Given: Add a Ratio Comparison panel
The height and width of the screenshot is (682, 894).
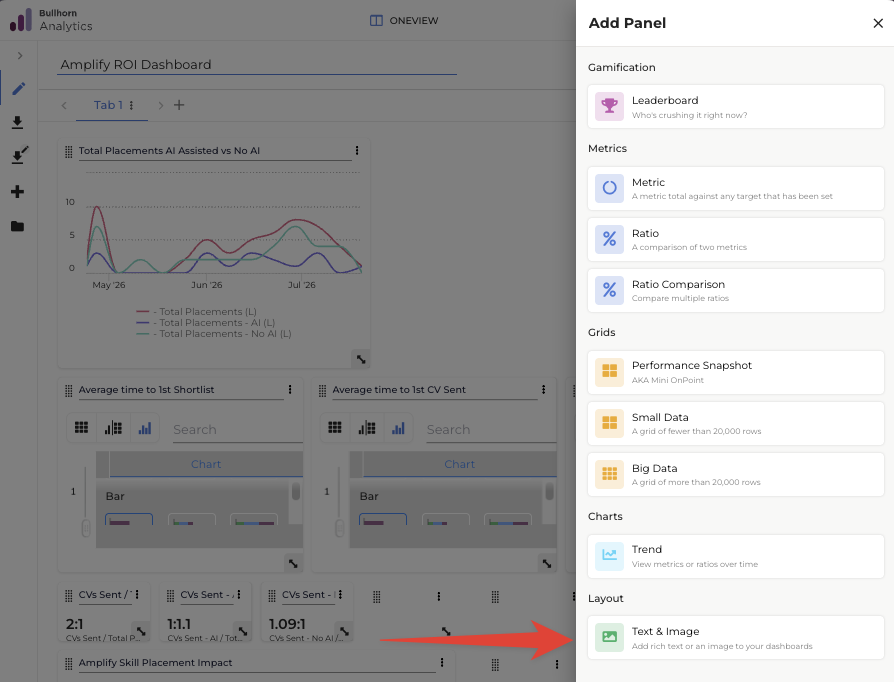Looking at the screenshot, I should click(735, 290).
